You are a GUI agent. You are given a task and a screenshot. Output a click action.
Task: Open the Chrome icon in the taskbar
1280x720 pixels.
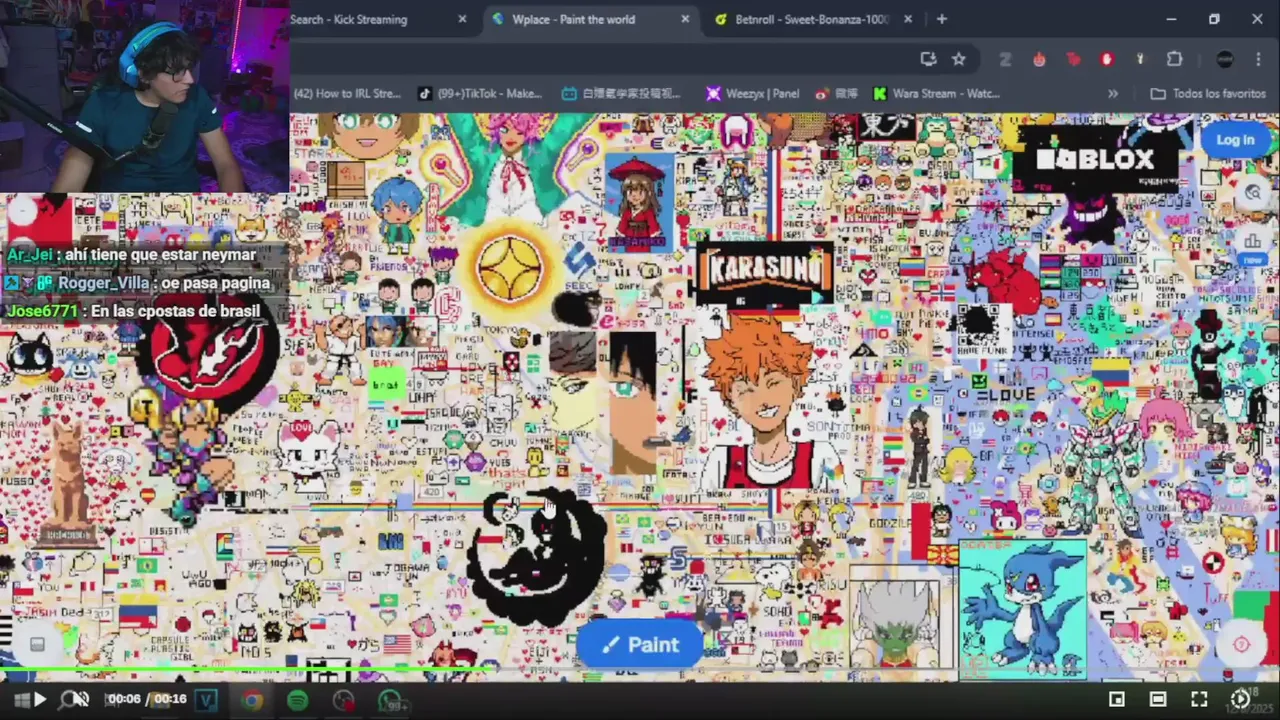coord(252,701)
